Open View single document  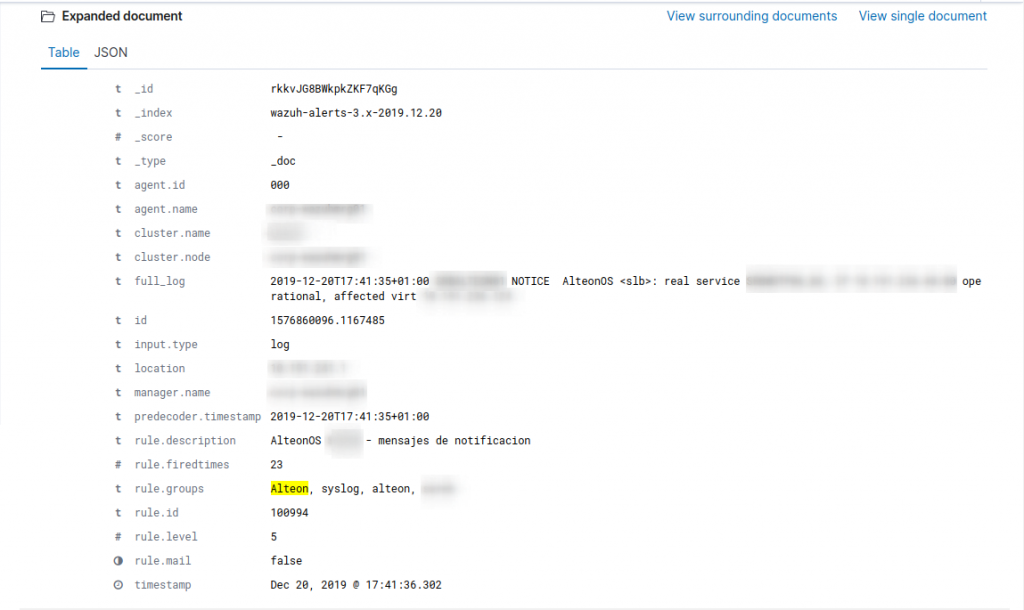(x=922, y=16)
